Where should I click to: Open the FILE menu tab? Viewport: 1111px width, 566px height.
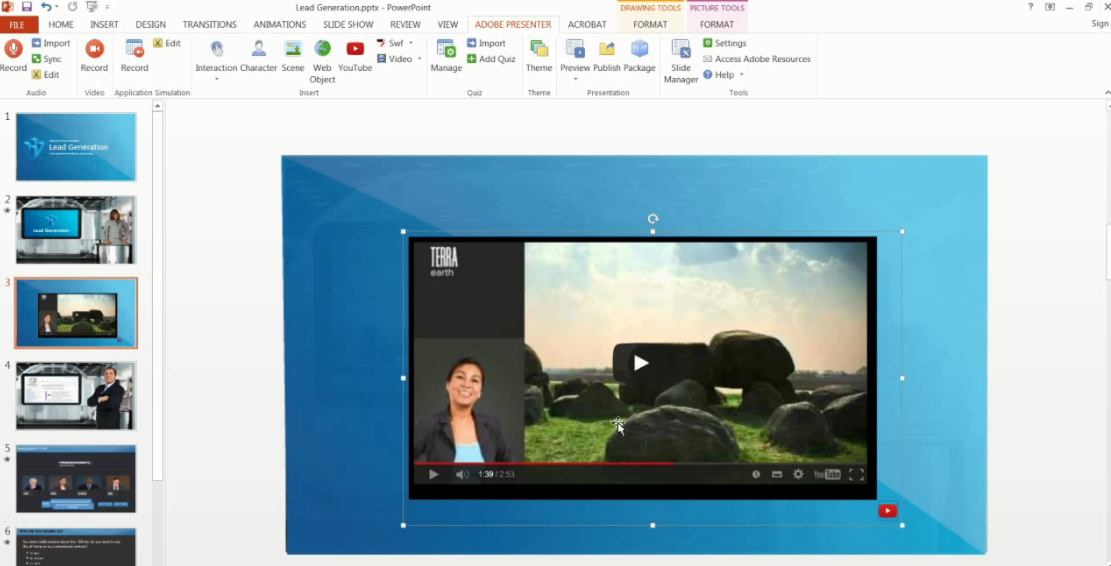18,24
